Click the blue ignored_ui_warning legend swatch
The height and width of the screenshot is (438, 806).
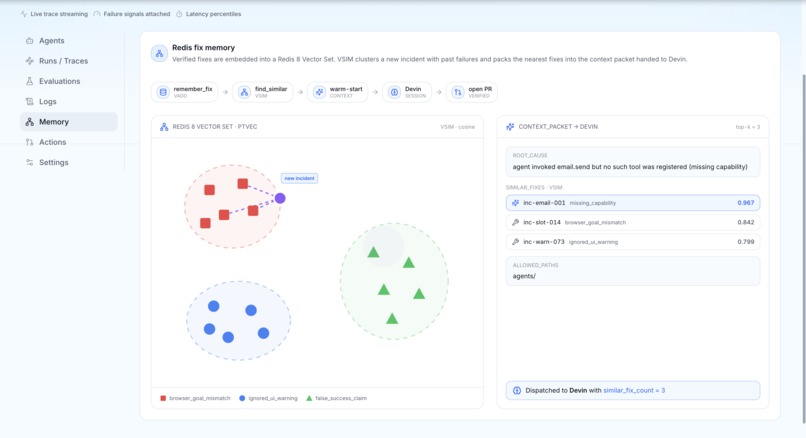242,398
